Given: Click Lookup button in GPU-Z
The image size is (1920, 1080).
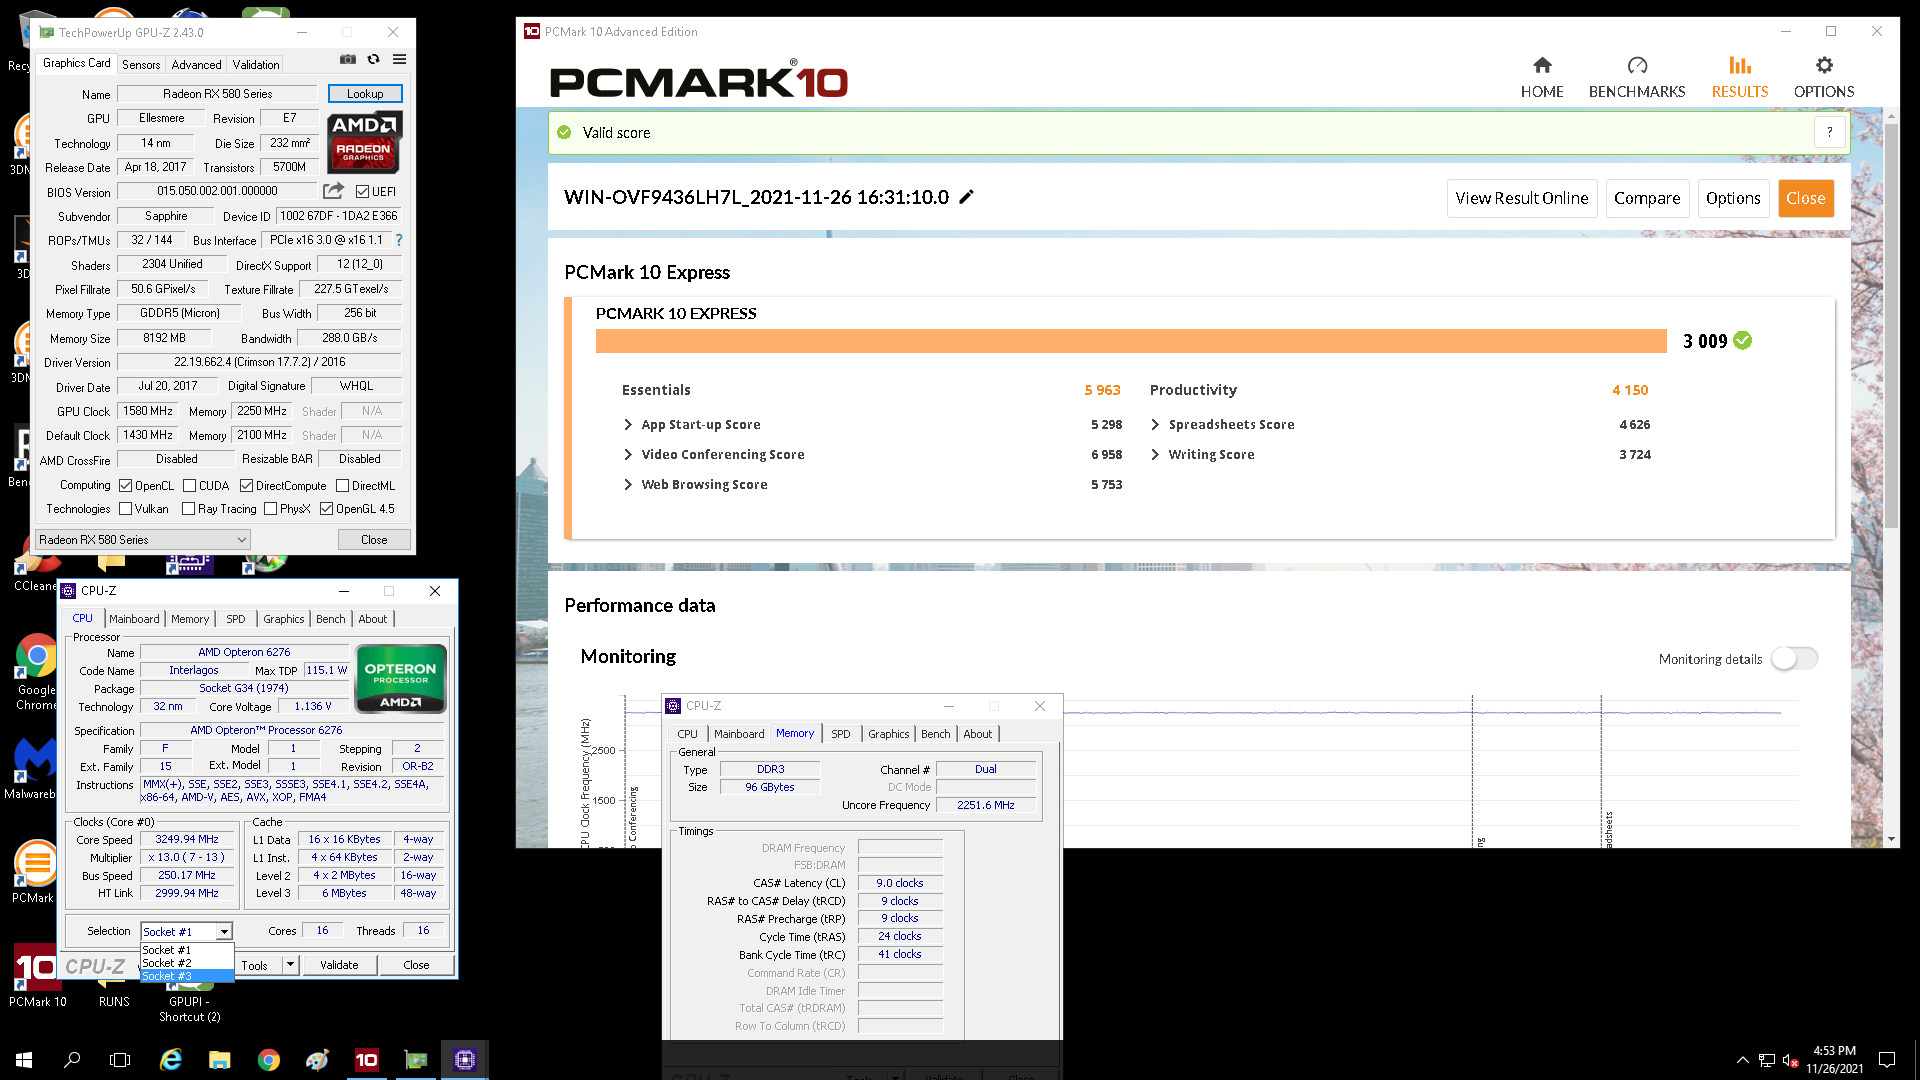Looking at the screenshot, I should point(365,93).
